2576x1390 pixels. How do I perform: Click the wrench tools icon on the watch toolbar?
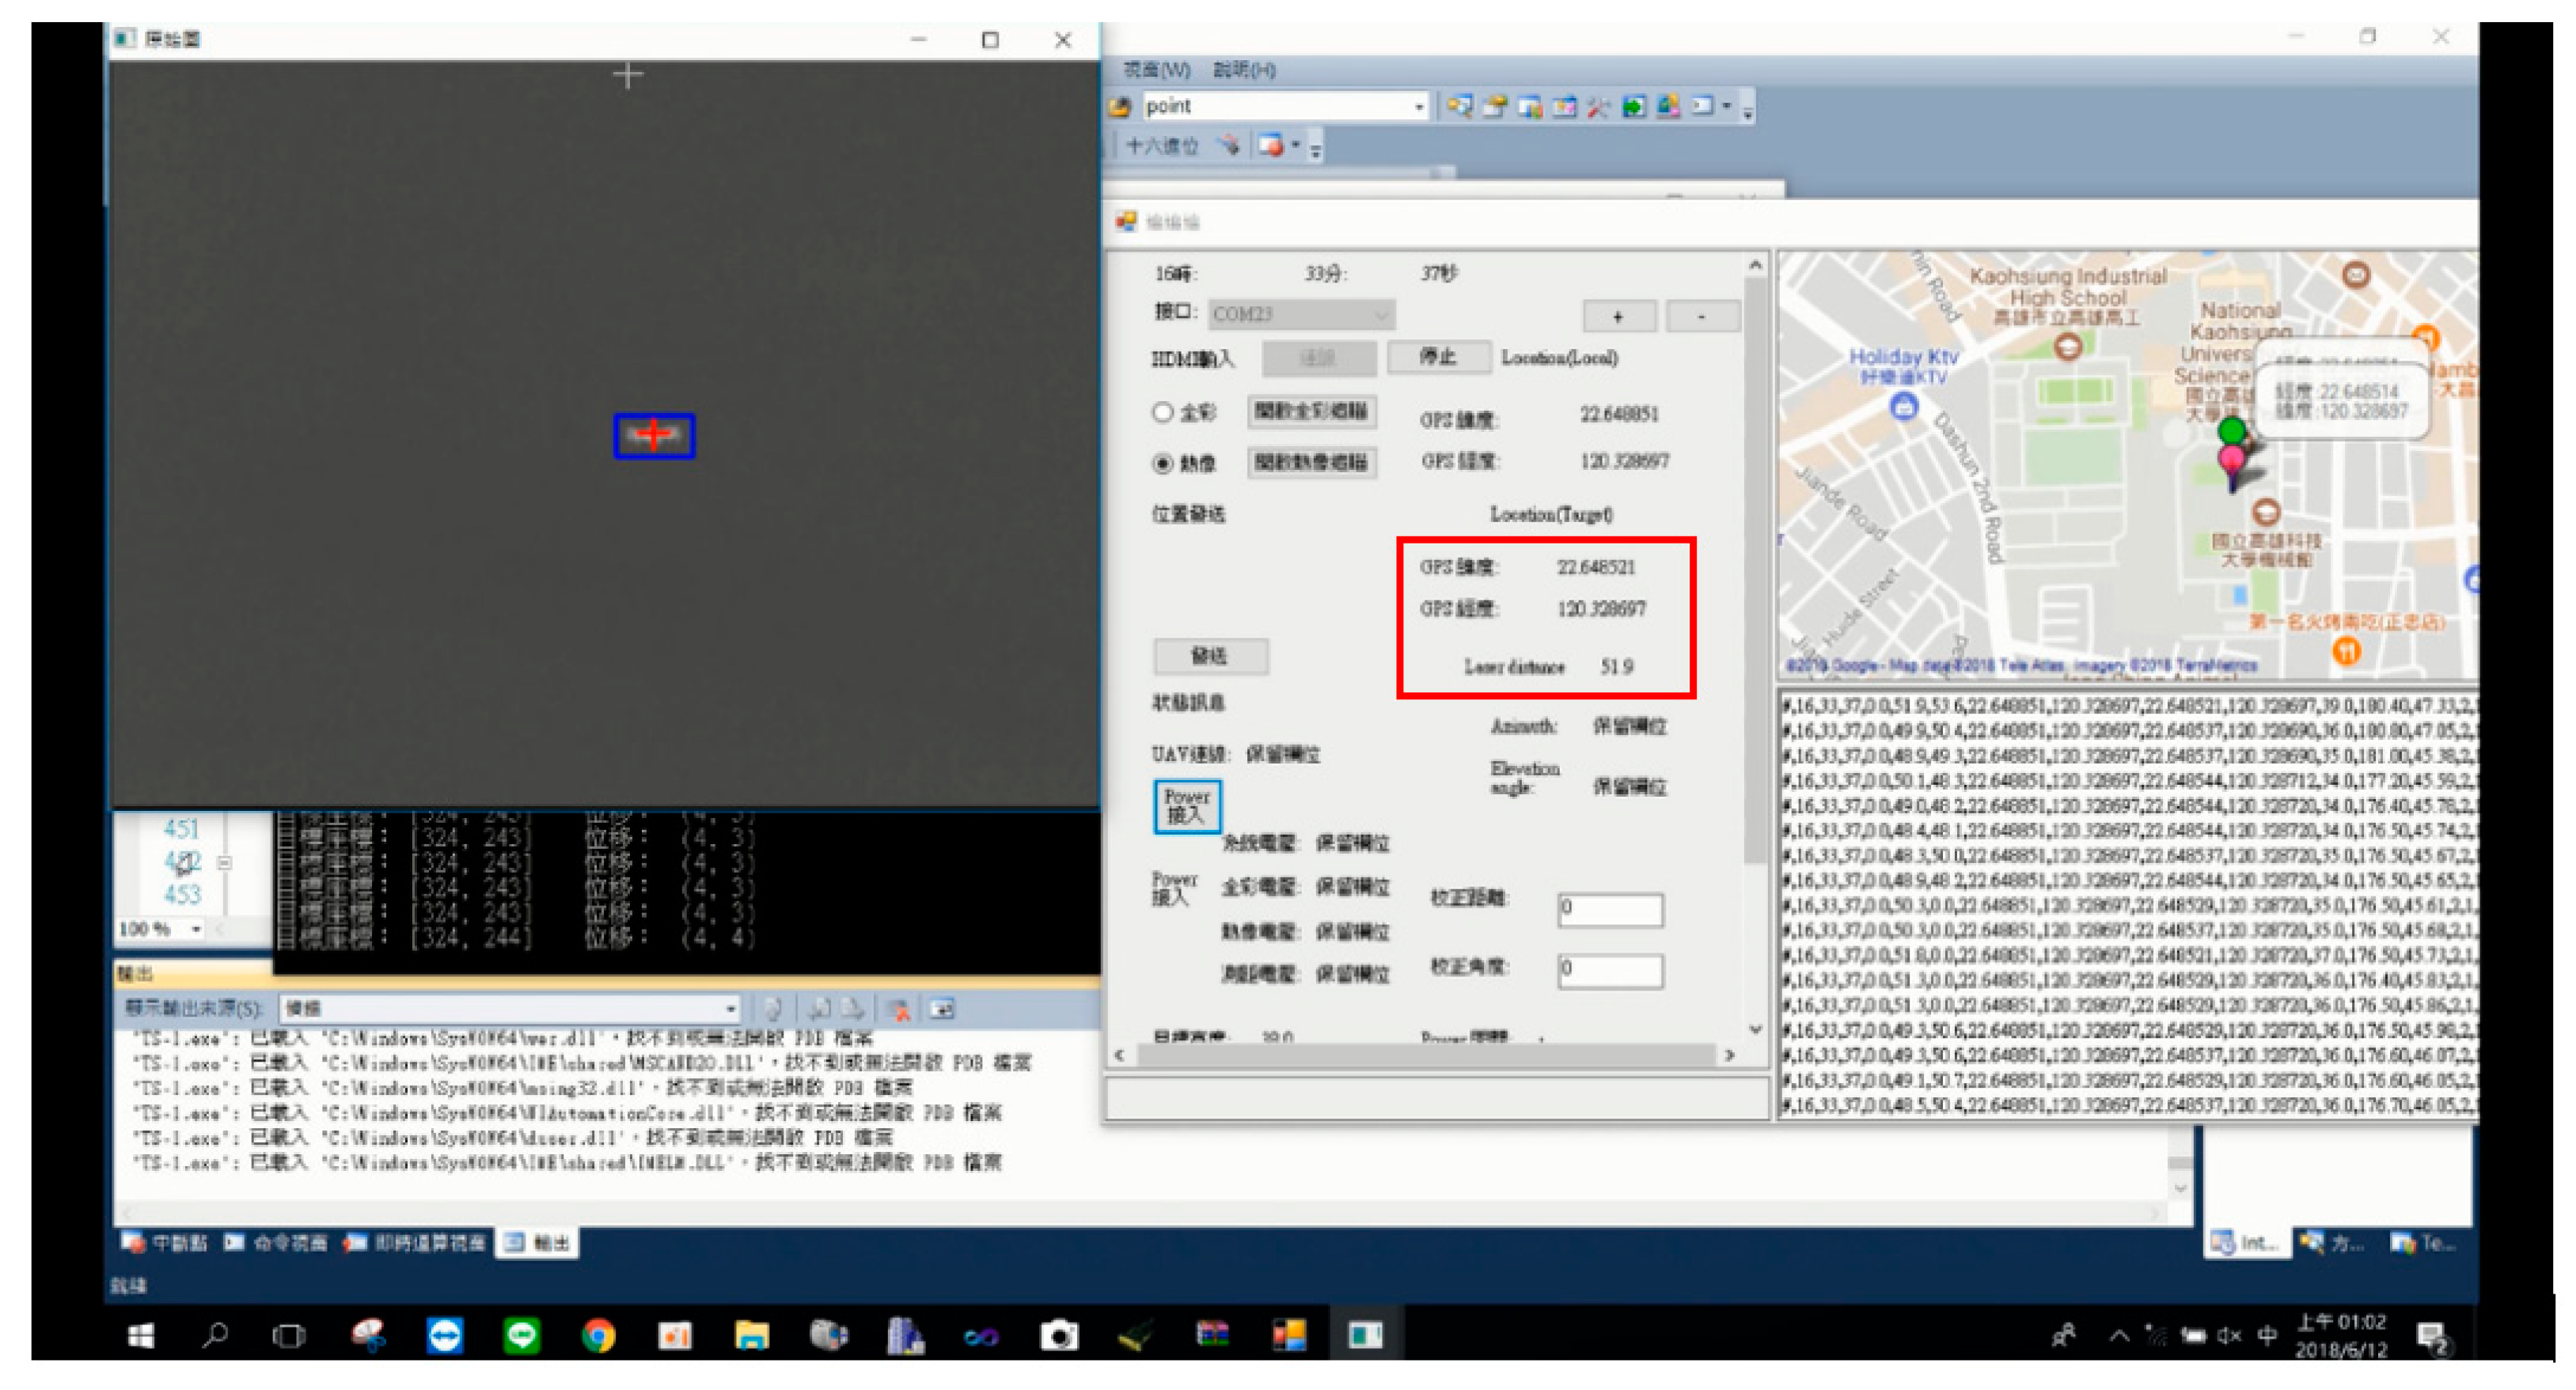pyautogui.click(x=1598, y=108)
